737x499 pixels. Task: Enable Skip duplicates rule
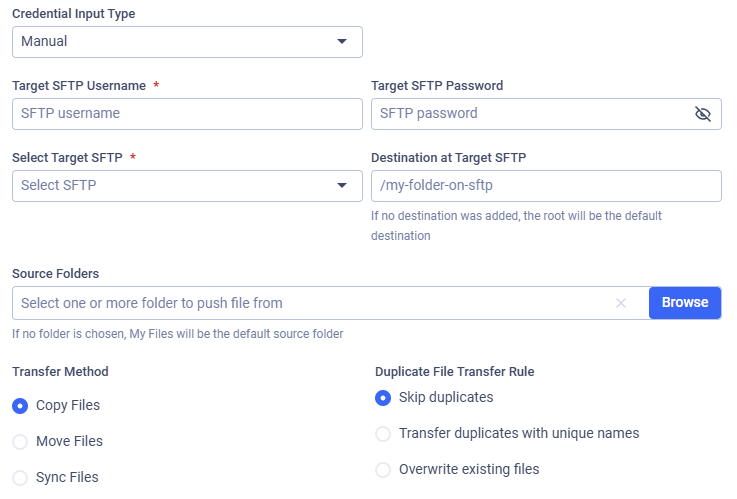point(383,398)
